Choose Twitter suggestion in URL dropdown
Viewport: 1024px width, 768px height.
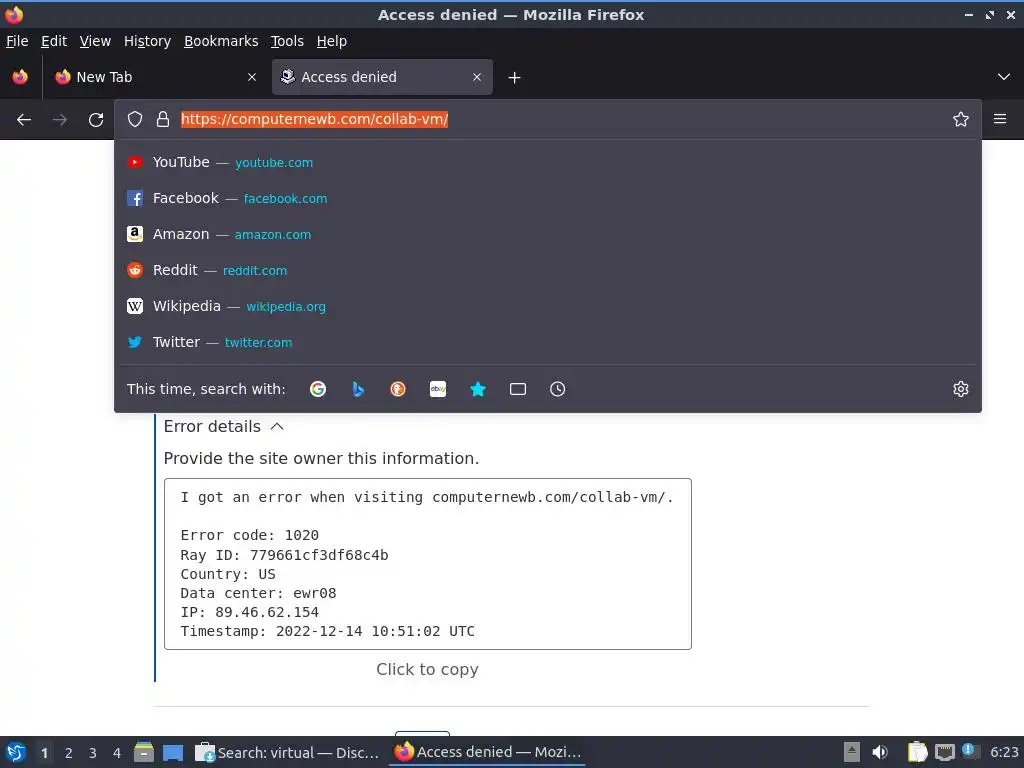pos(548,342)
